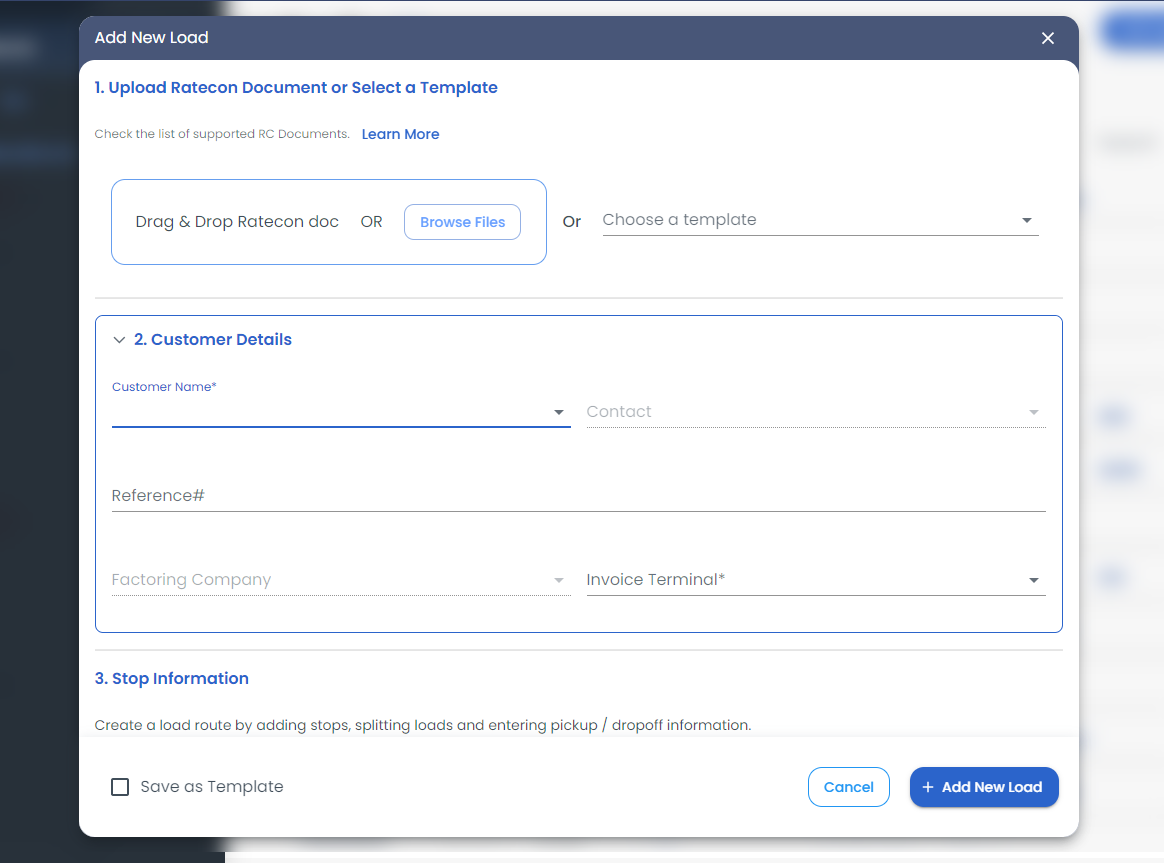This screenshot has height=863, width=1164.
Task: Open the Learn More link
Action: point(400,134)
